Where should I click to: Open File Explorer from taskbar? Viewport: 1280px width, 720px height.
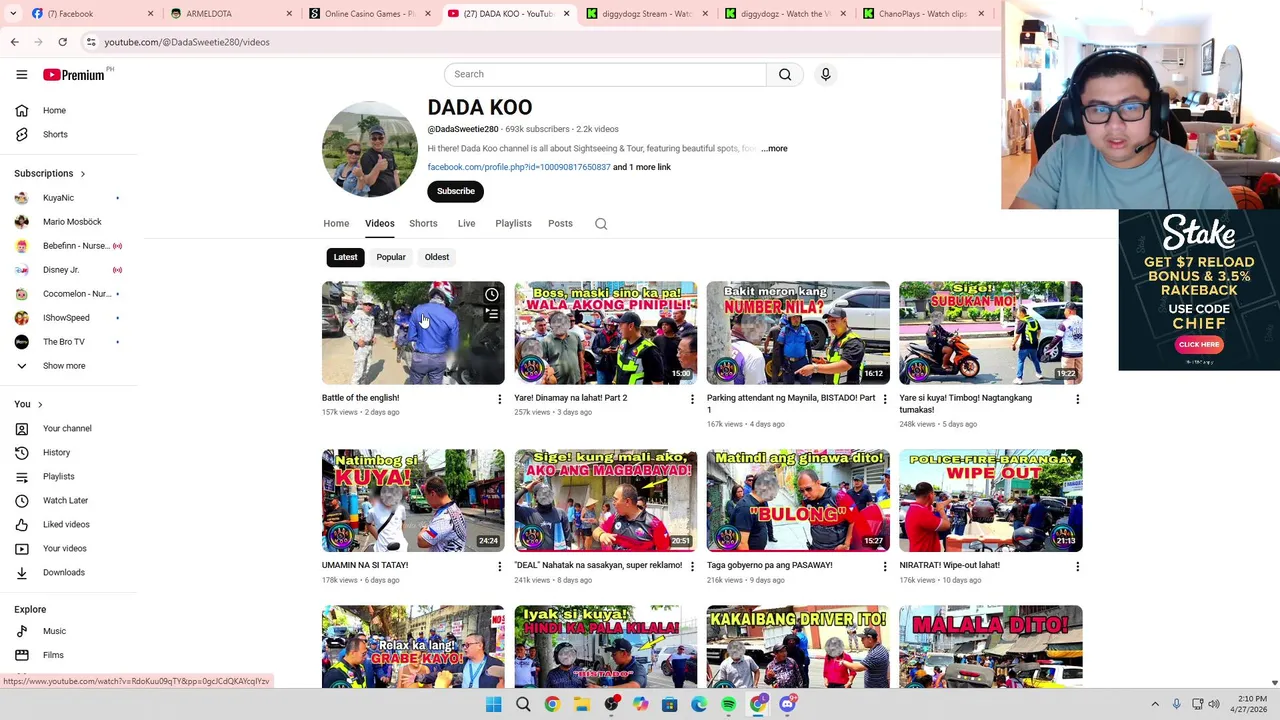click(x=581, y=704)
